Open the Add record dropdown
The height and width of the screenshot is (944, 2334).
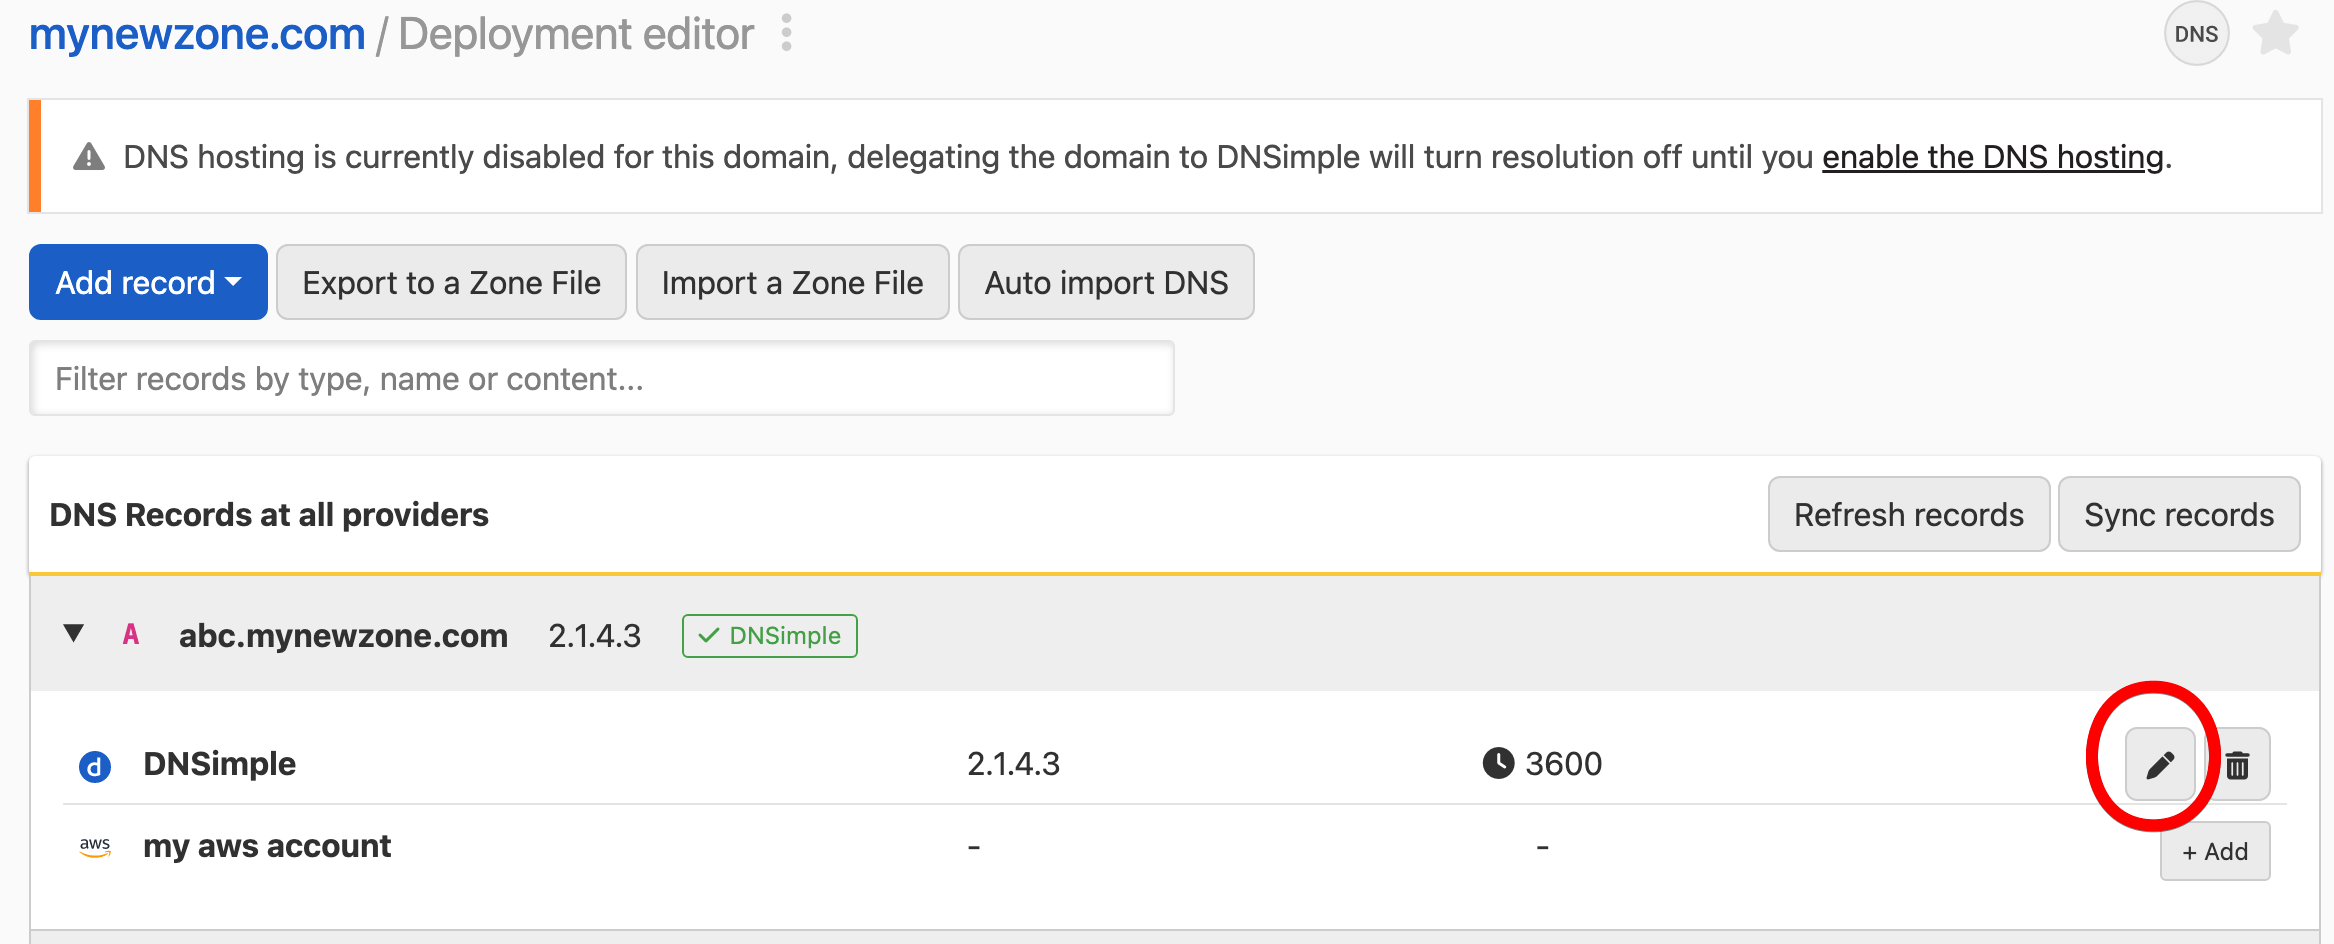tap(148, 283)
